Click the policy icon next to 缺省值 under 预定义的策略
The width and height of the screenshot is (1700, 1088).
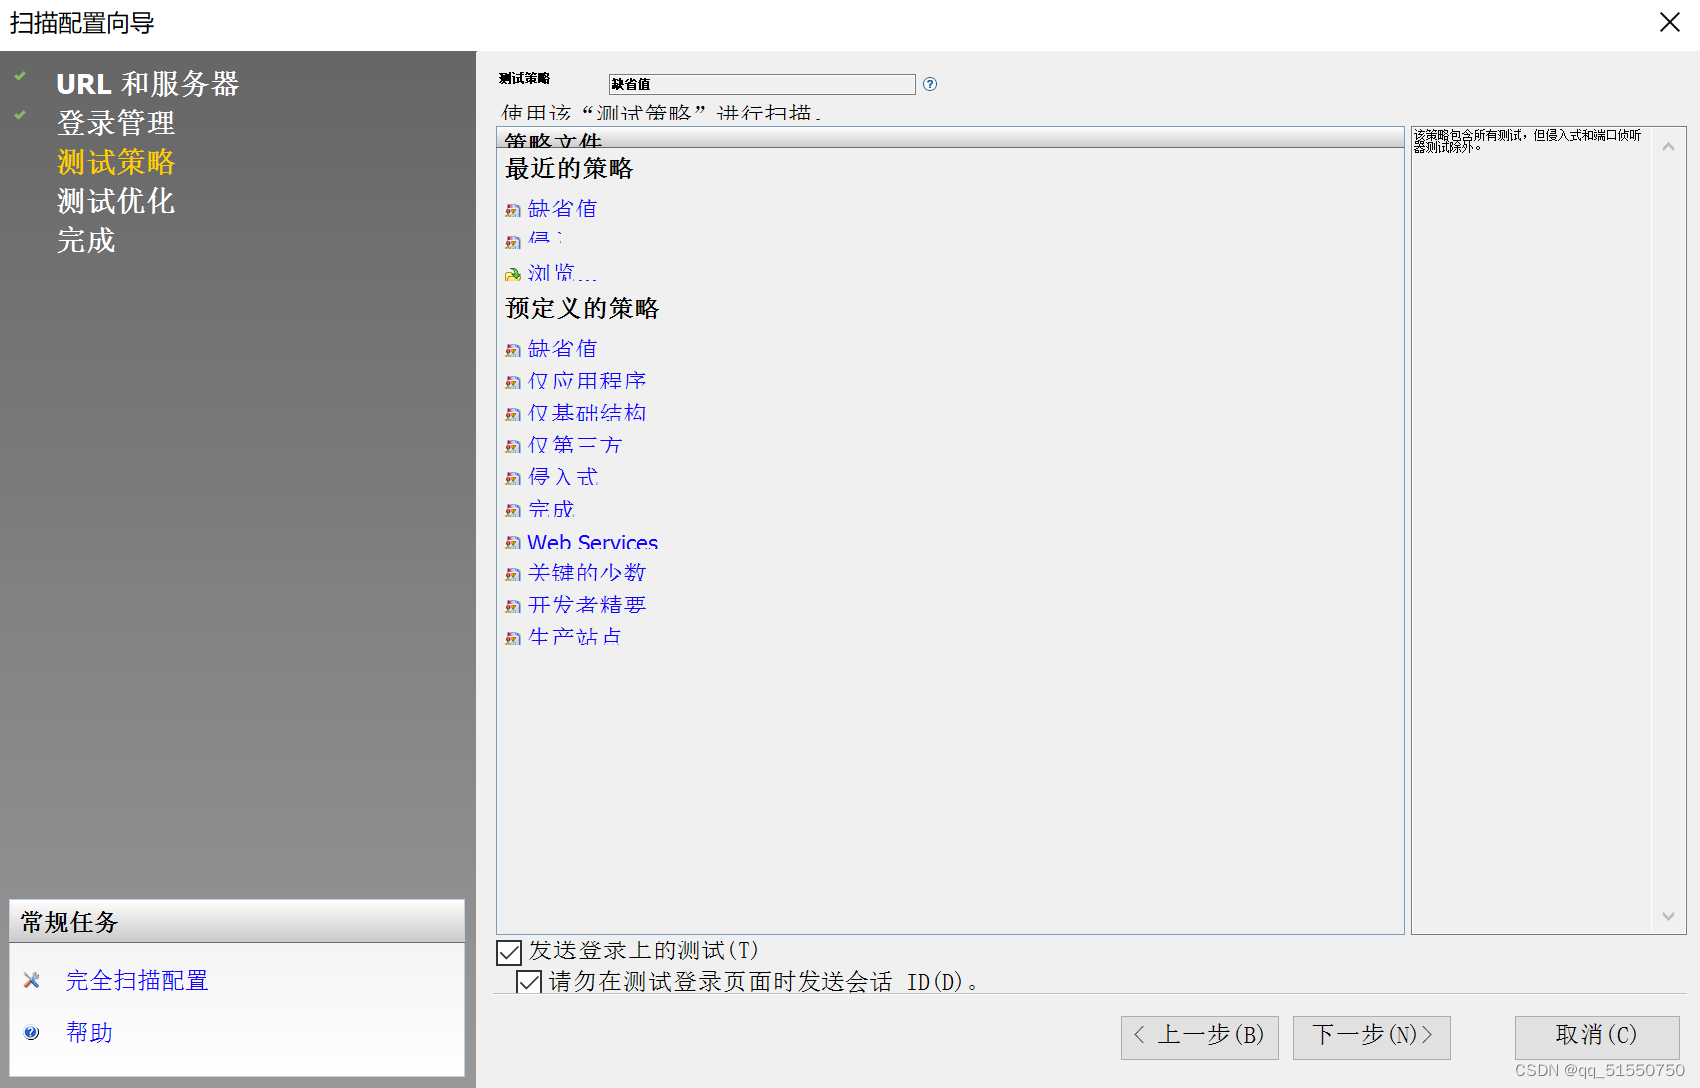coord(513,350)
